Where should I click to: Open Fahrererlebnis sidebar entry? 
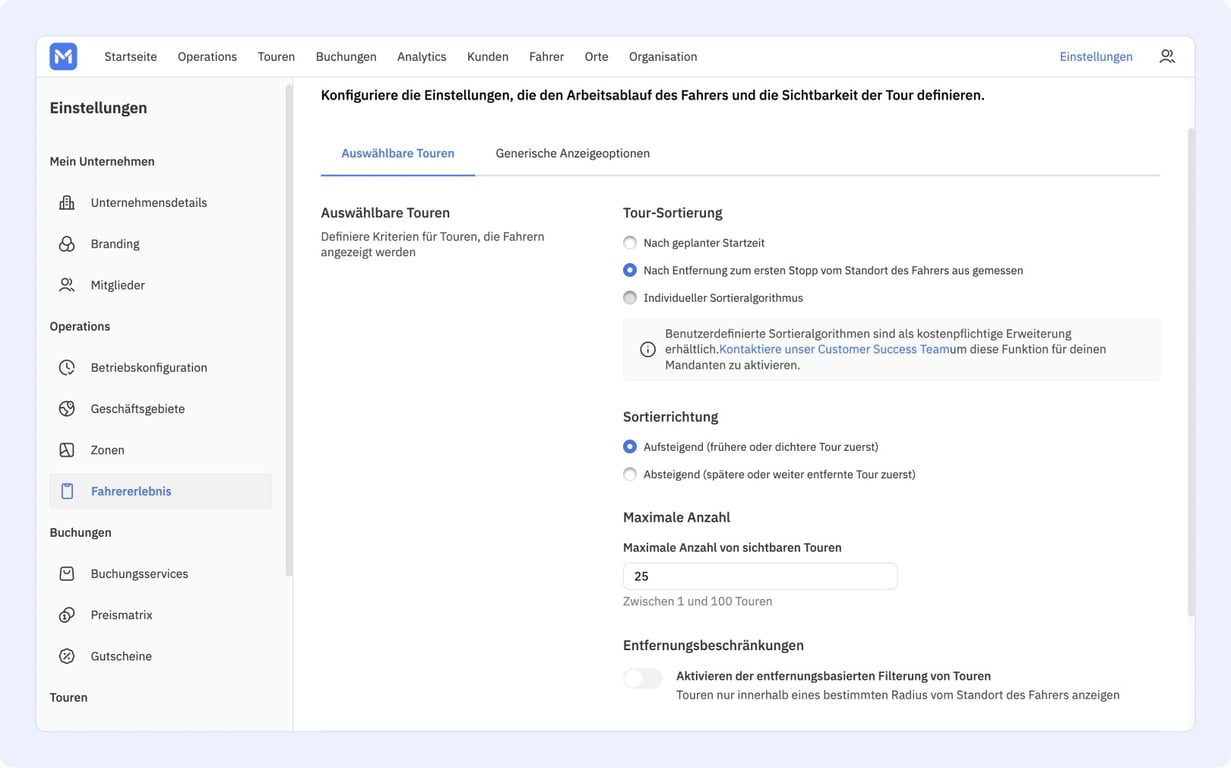coord(160,491)
